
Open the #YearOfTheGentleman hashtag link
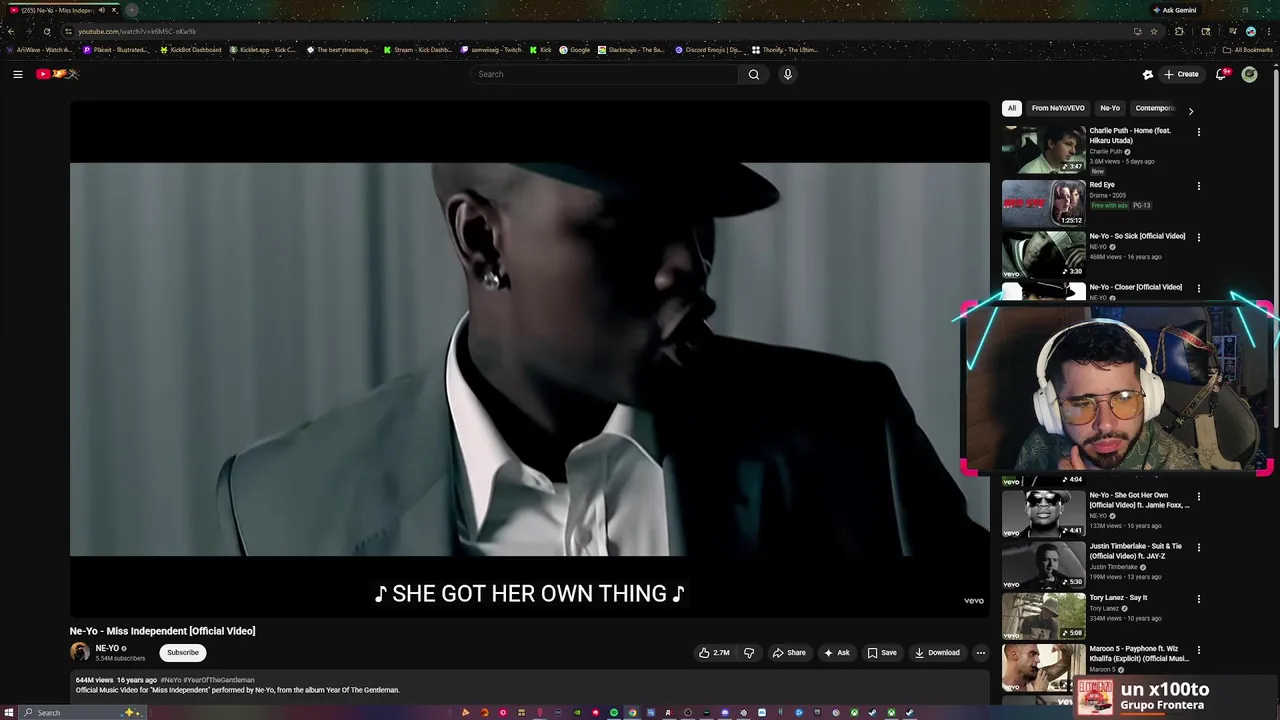click(219, 680)
